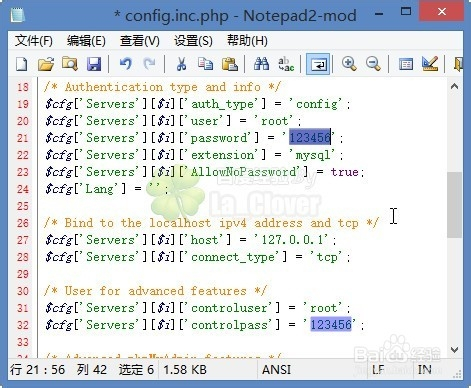Browse files with the folder-magnifier icon
The image size is (471, 388).
pyautogui.click(x=70, y=64)
